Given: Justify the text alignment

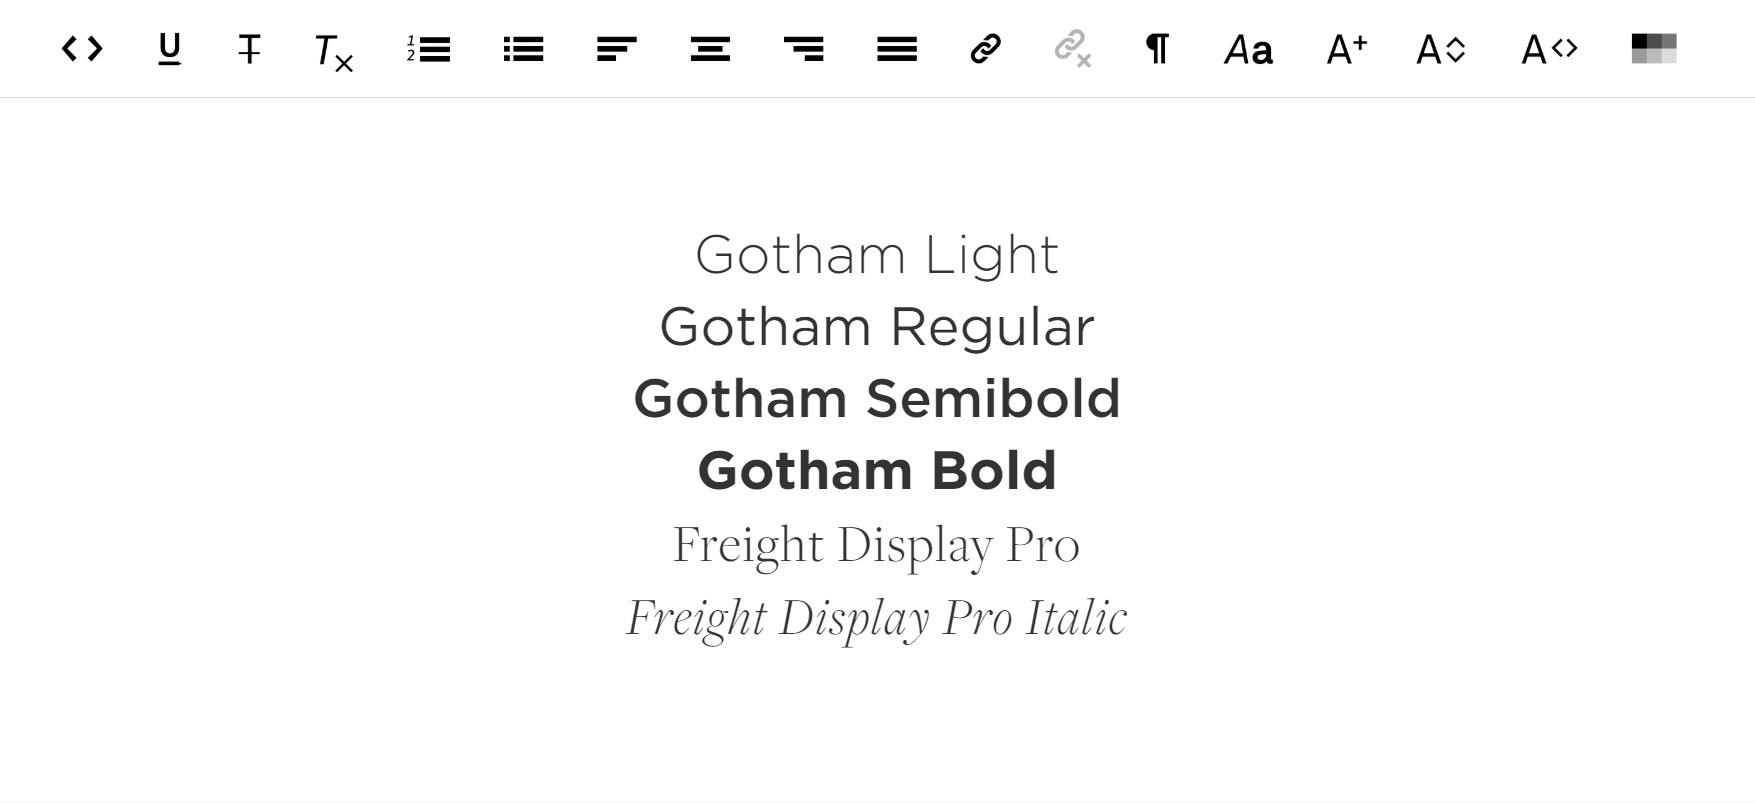Looking at the screenshot, I should pyautogui.click(x=897, y=49).
